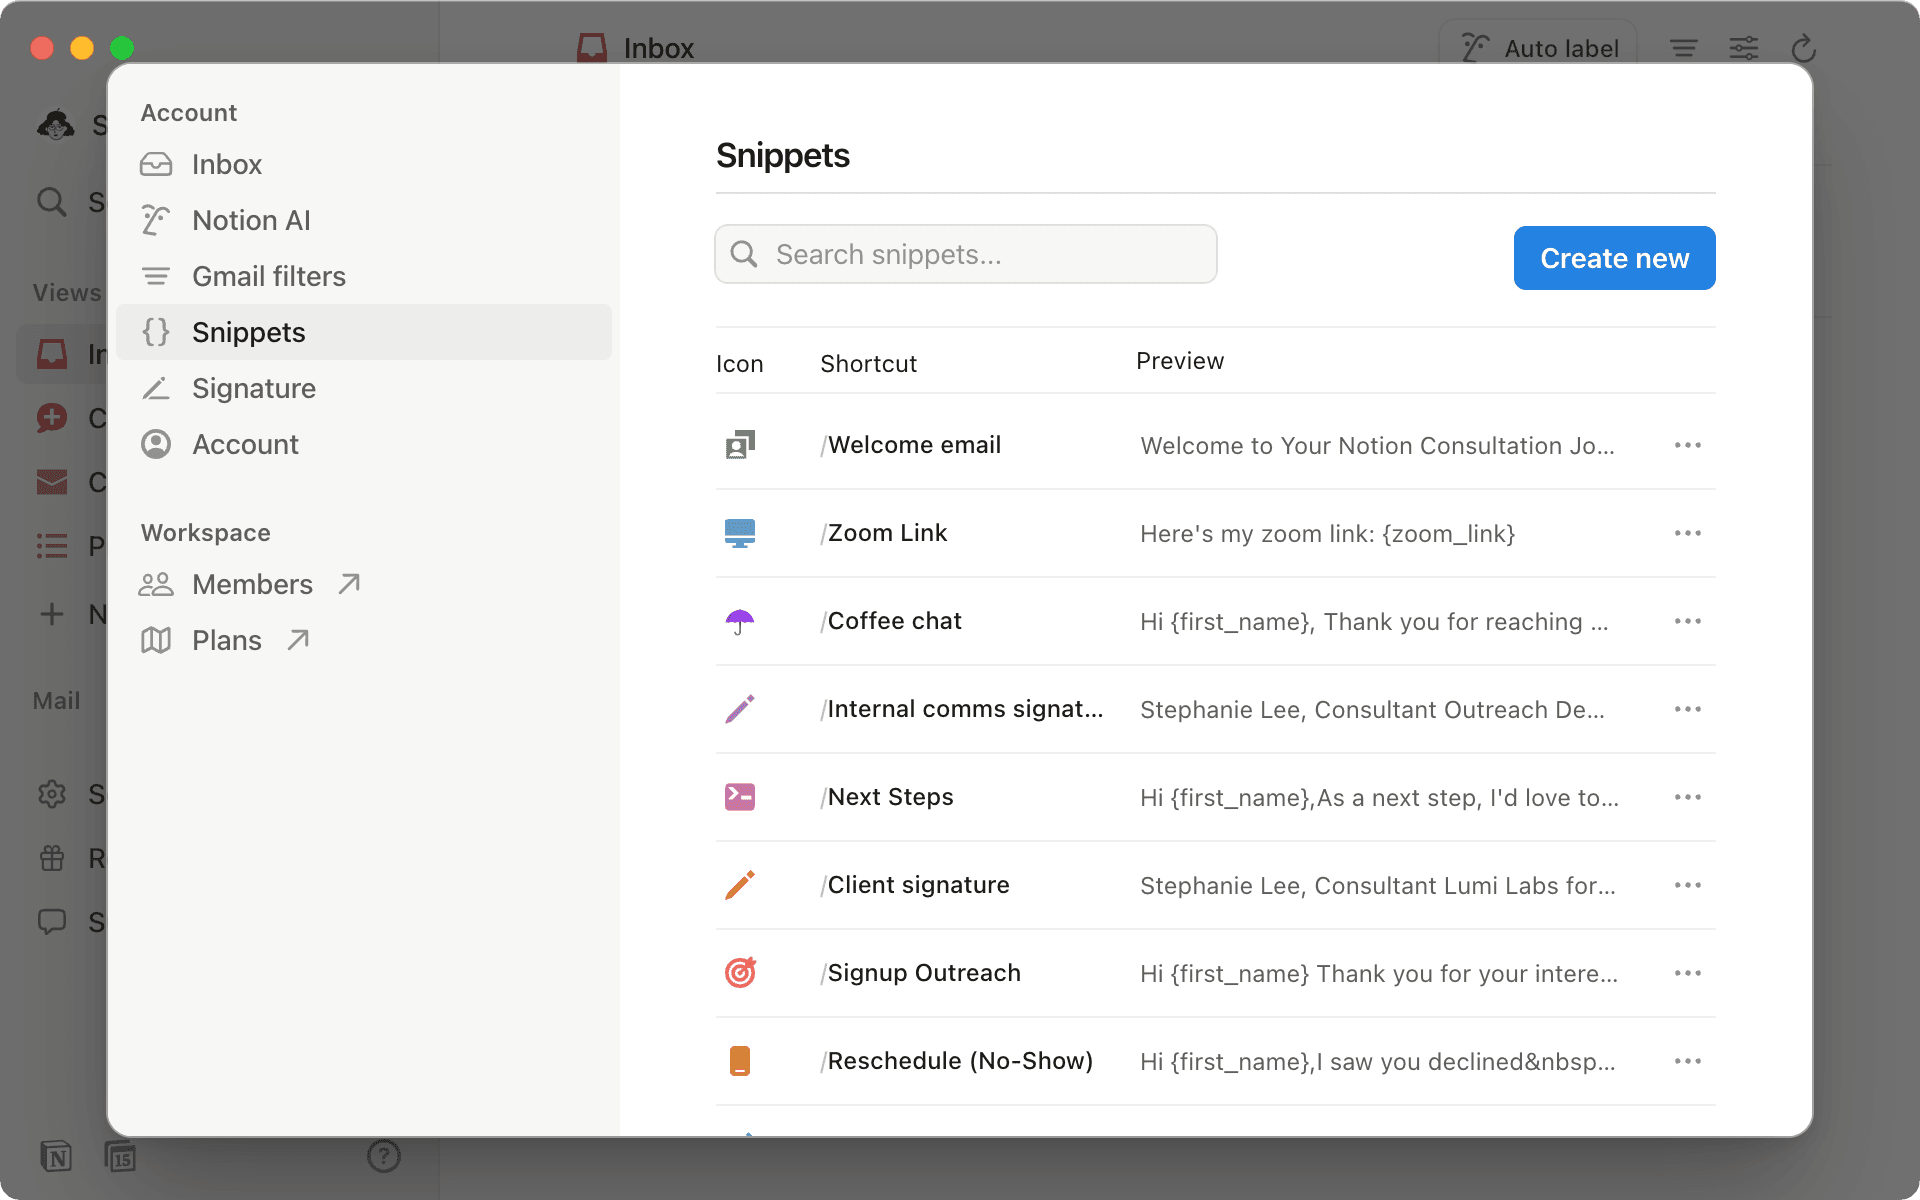Switch to Gmail filters settings

click(269, 276)
